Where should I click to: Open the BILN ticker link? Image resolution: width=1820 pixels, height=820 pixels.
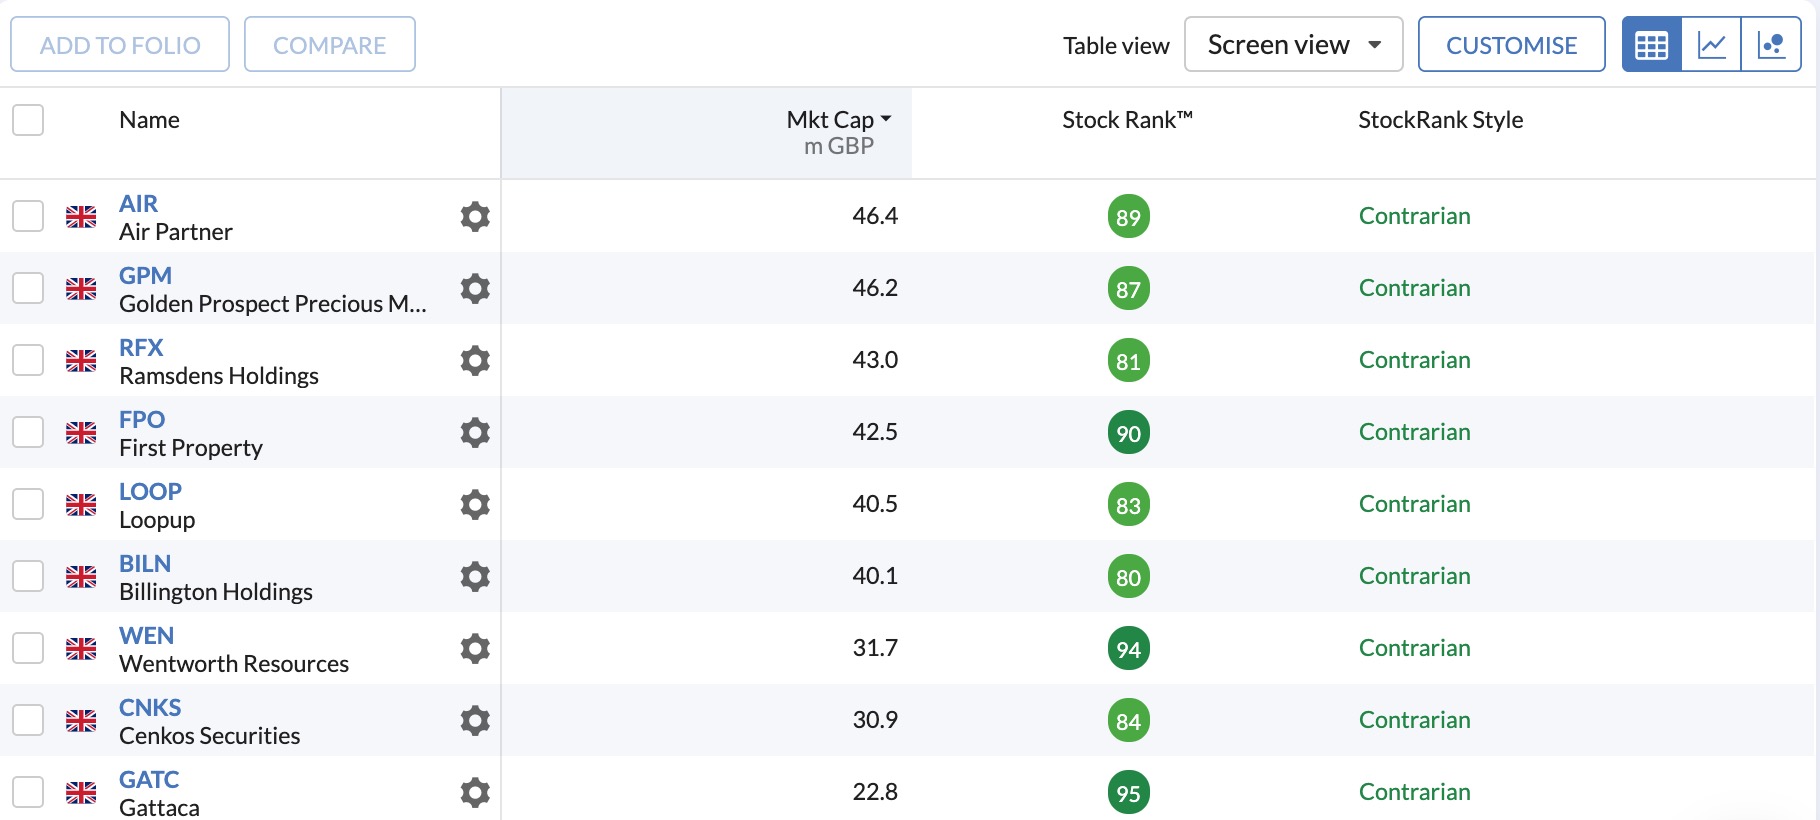[145, 564]
